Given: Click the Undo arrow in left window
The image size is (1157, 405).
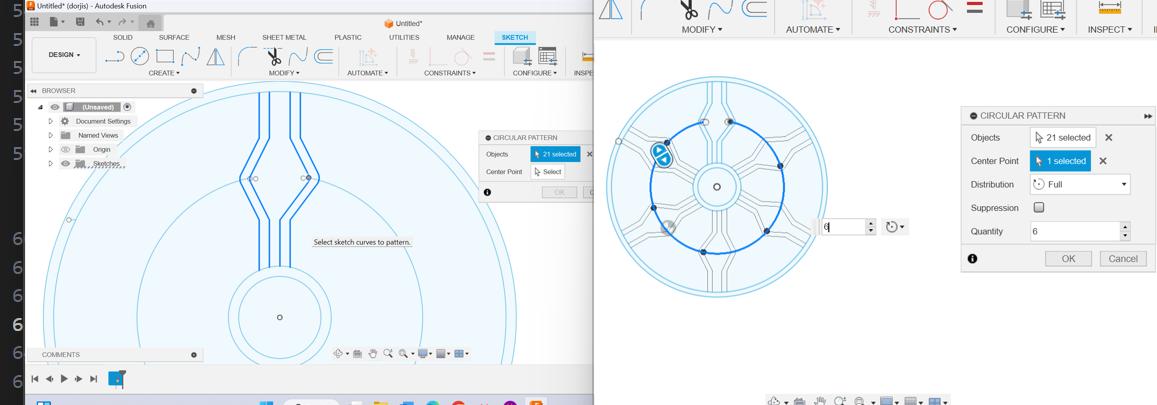Looking at the screenshot, I should pos(100,22).
